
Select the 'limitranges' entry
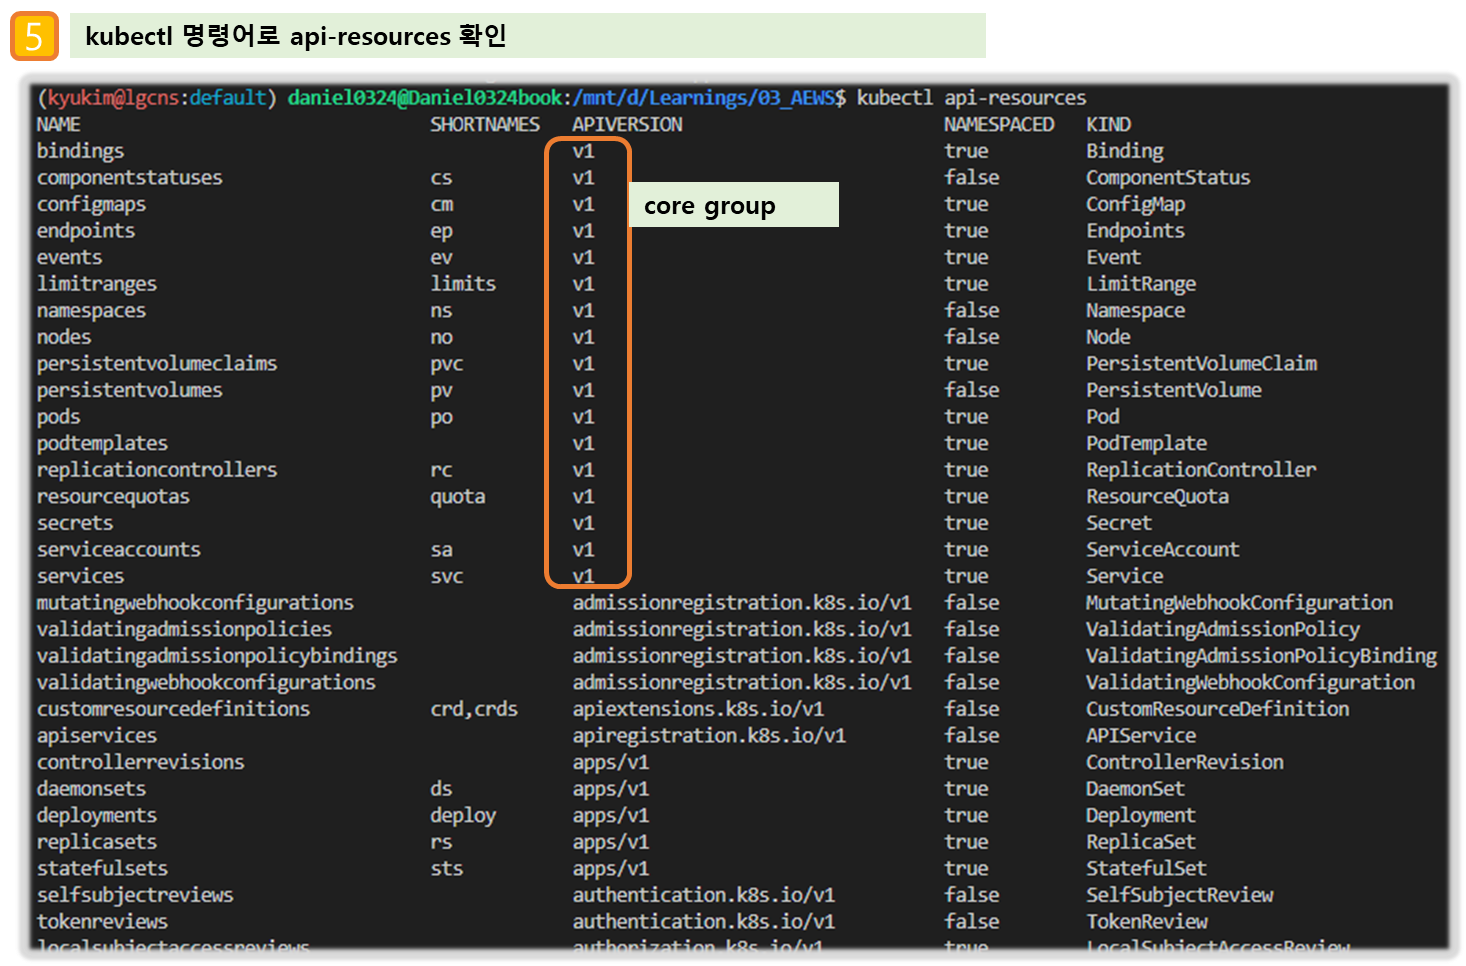[97, 284]
